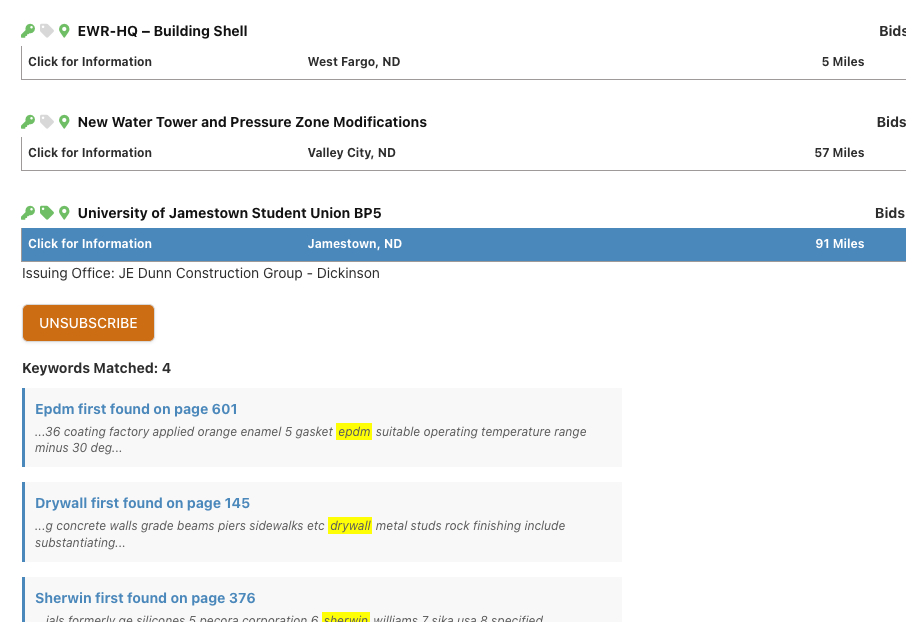Click the key icon beside New Water Tower
This screenshot has width=906, height=622.
pyautogui.click(x=28, y=122)
